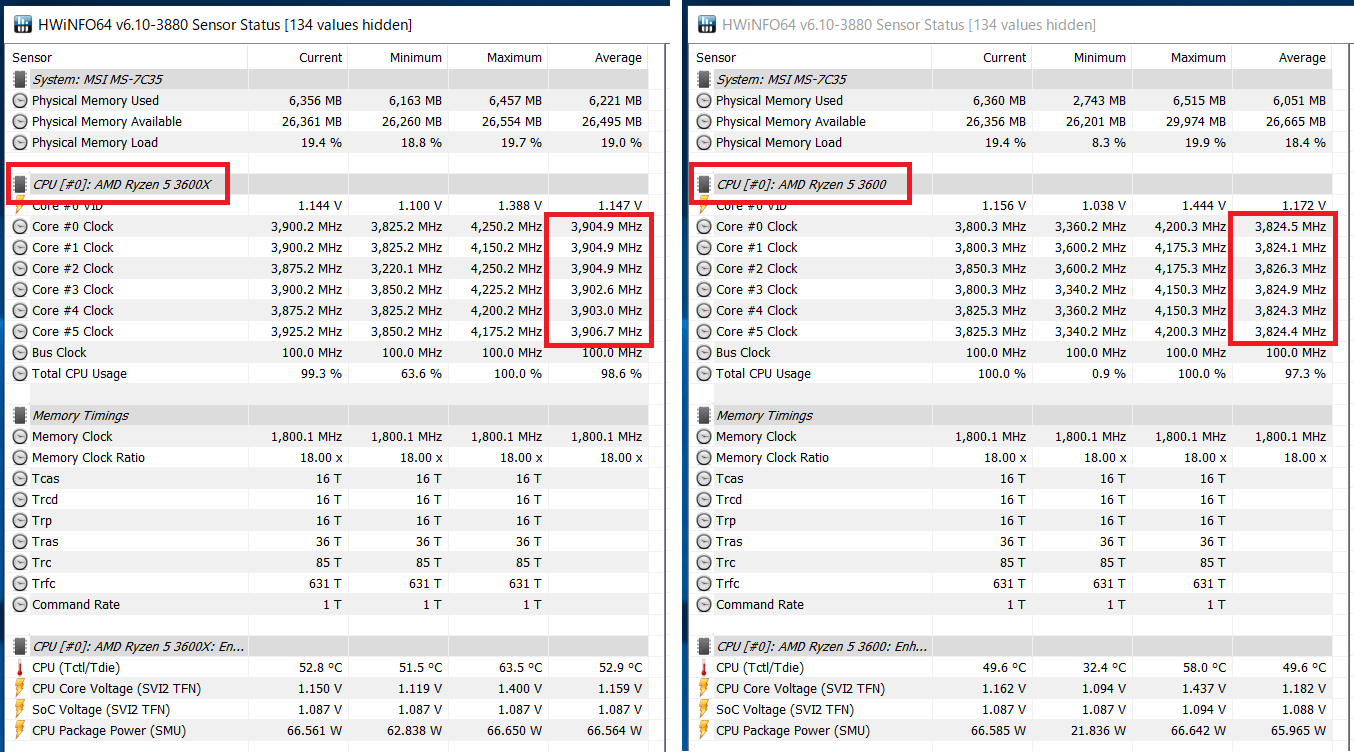Click the lightning icon for CPU Core Voltage in left window

tap(20, 688)
